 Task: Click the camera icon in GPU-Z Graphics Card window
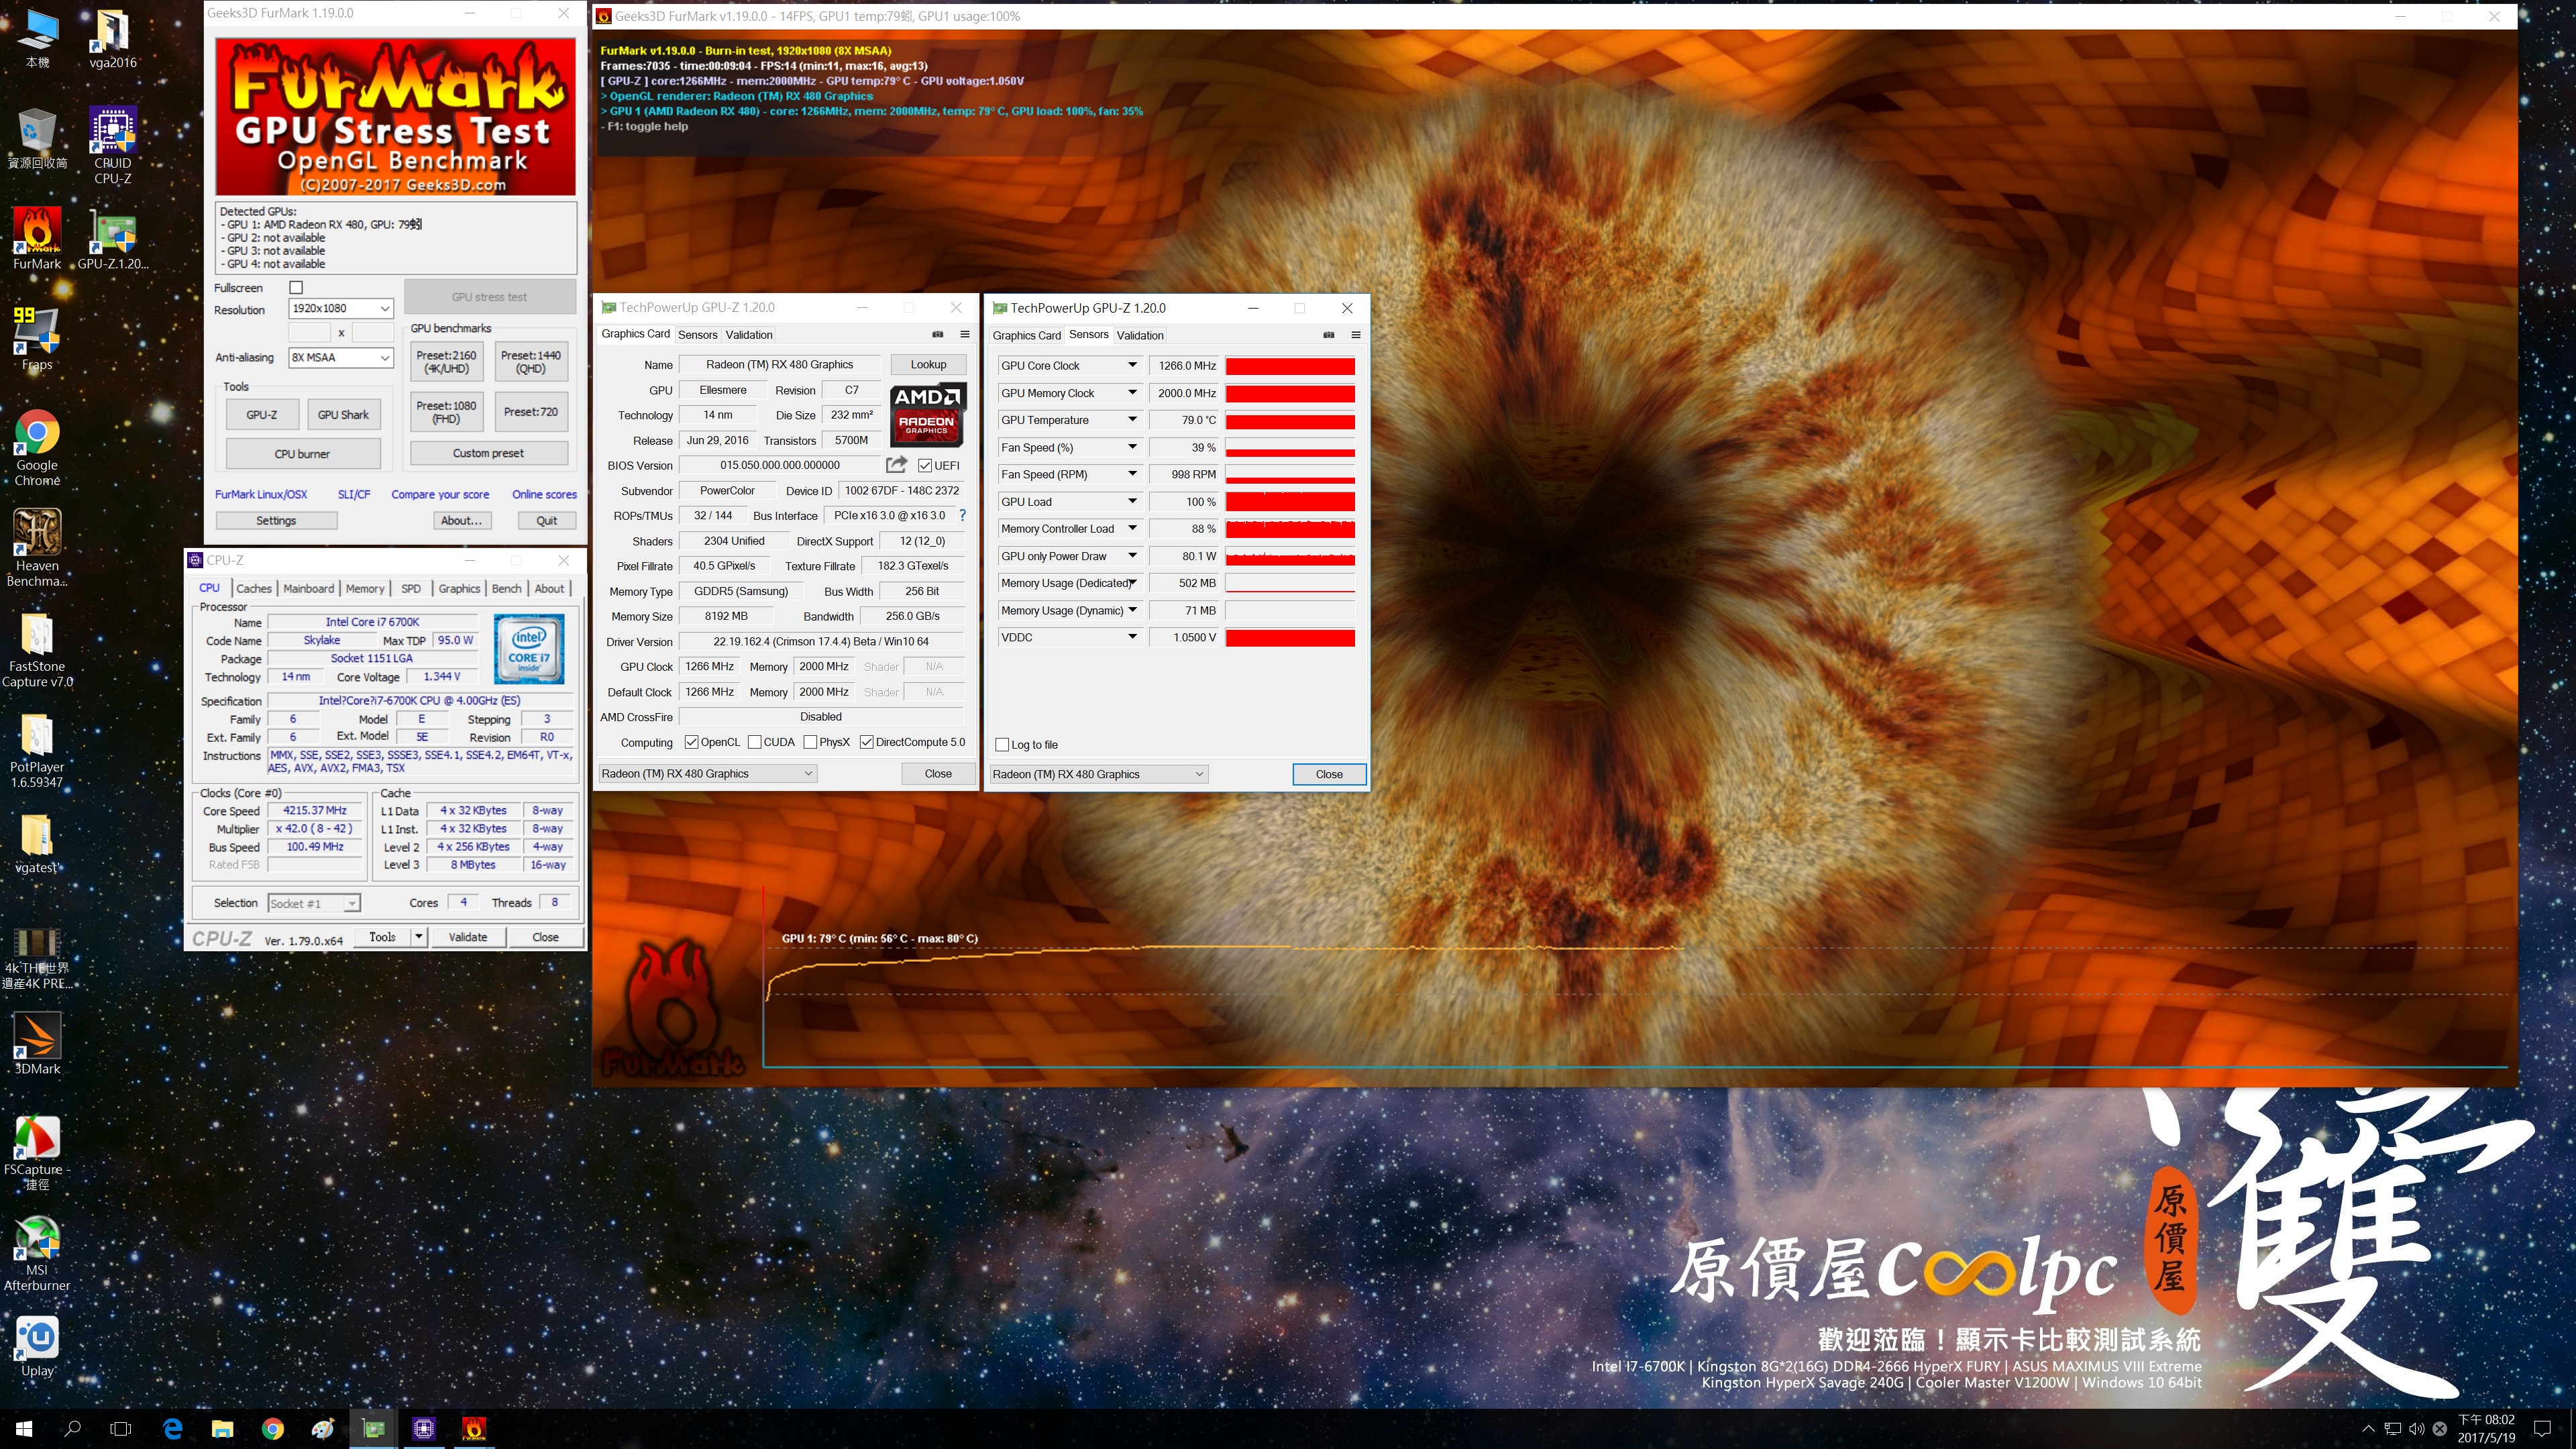click(937, 334)
